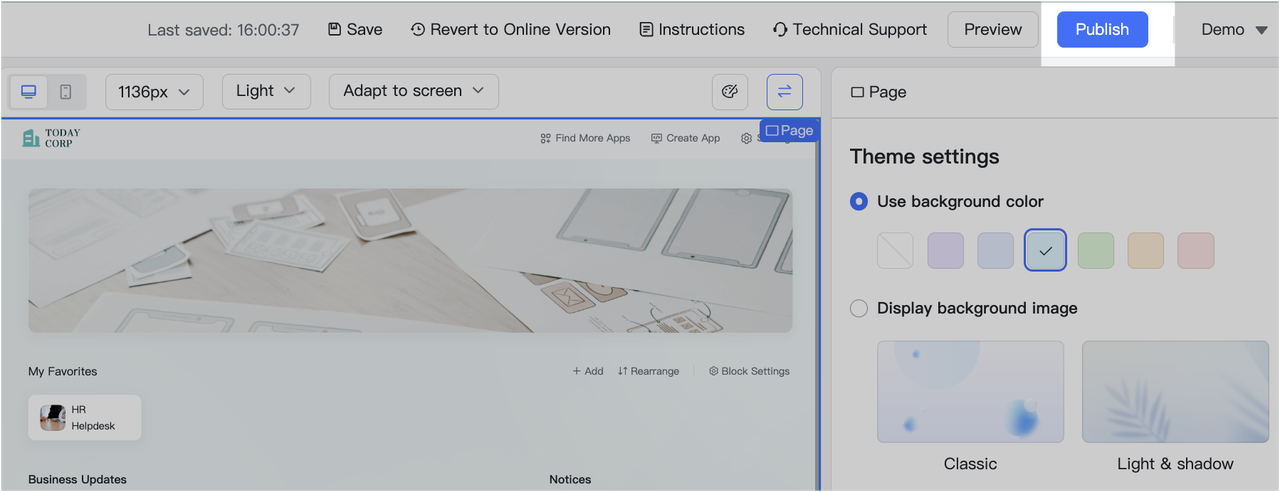Click the Save button
Viewport: 1280px width, 492px height.
click(355, 29)
